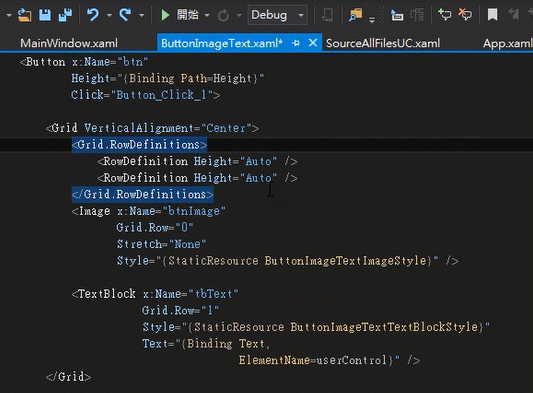Click the Text="{Binding Text, line
Screen dimensions: 533x393
(x=206, y=344)
